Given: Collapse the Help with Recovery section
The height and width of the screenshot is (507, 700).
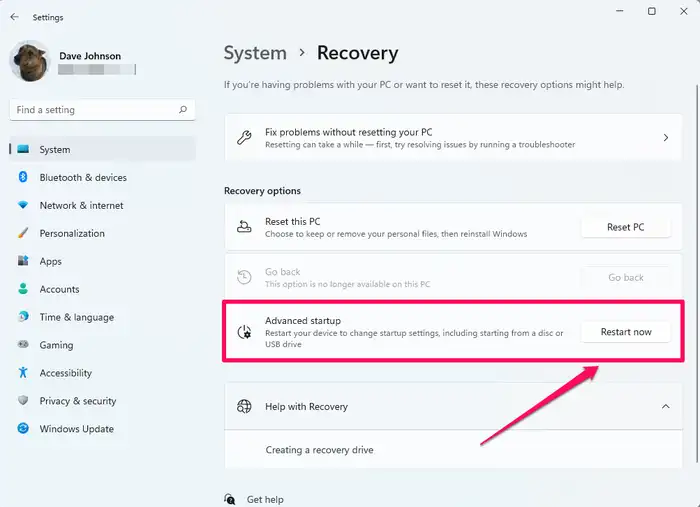Looking at the screenshot, I should 666,407.
